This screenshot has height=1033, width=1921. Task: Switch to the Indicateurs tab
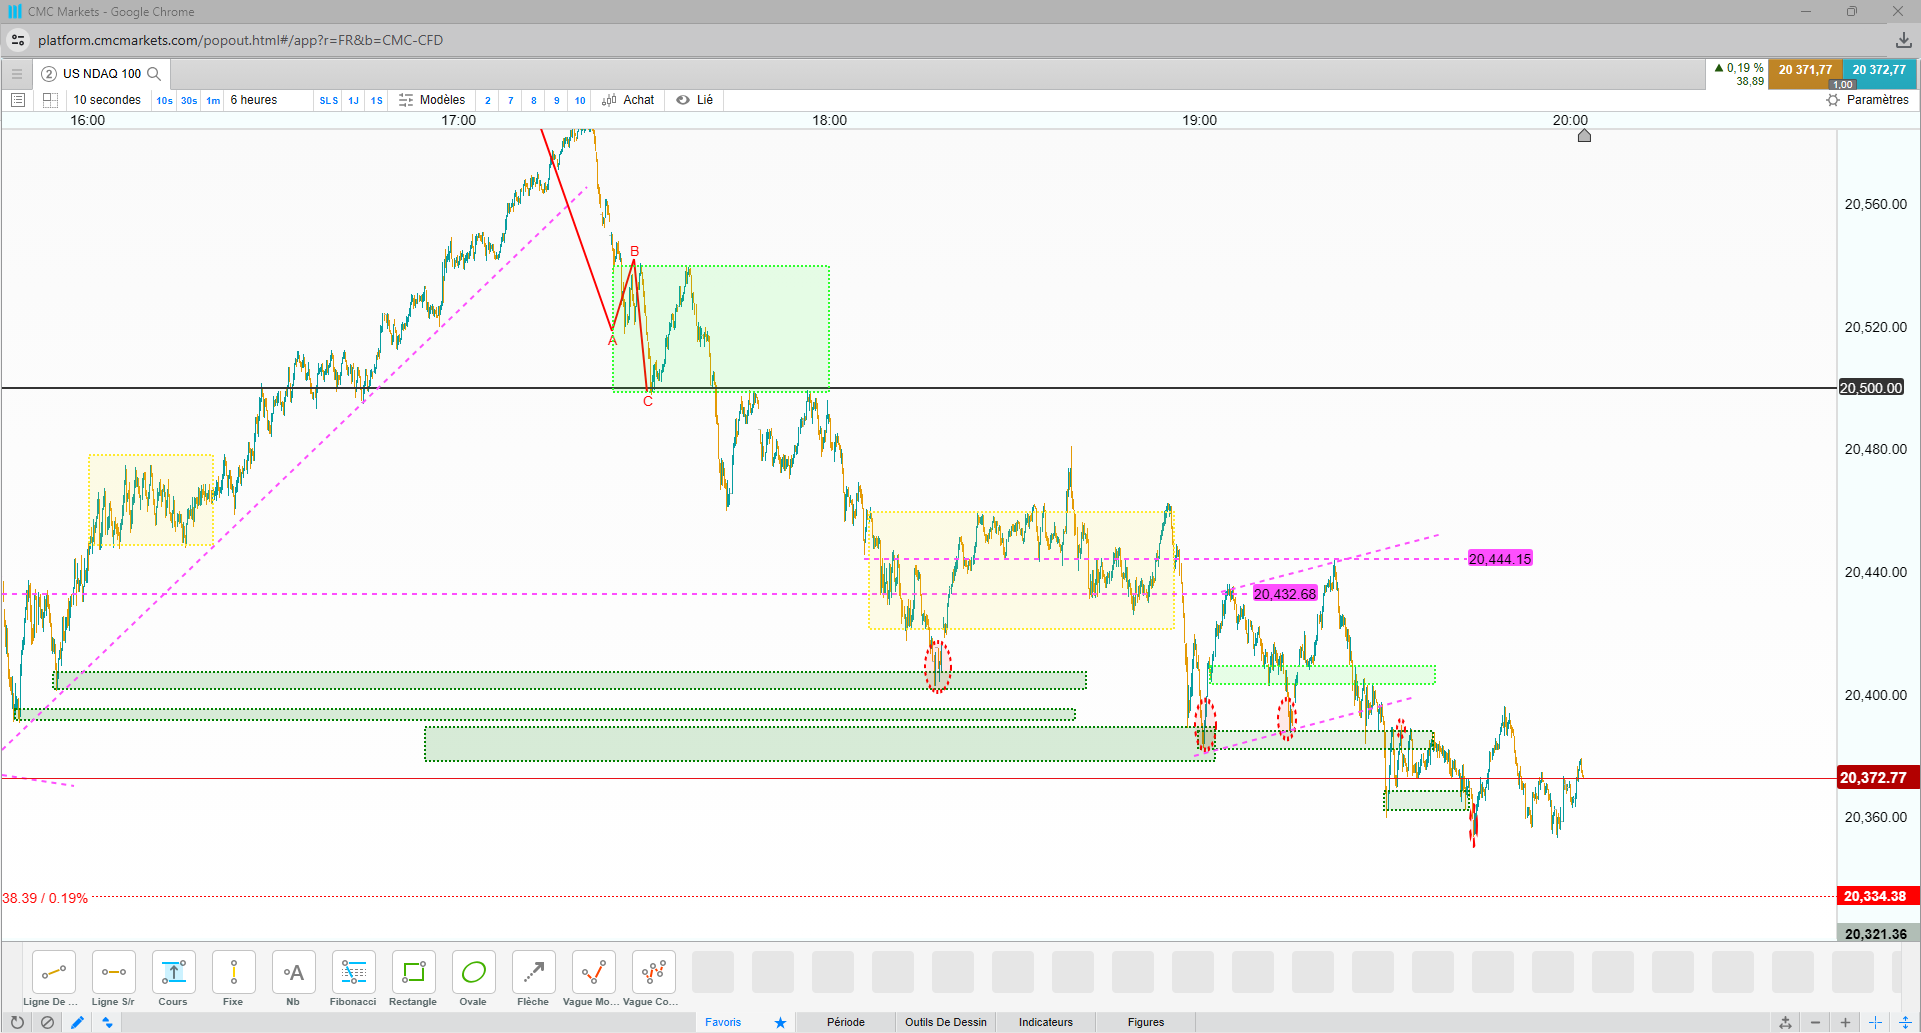[x=1045, y=1022]
